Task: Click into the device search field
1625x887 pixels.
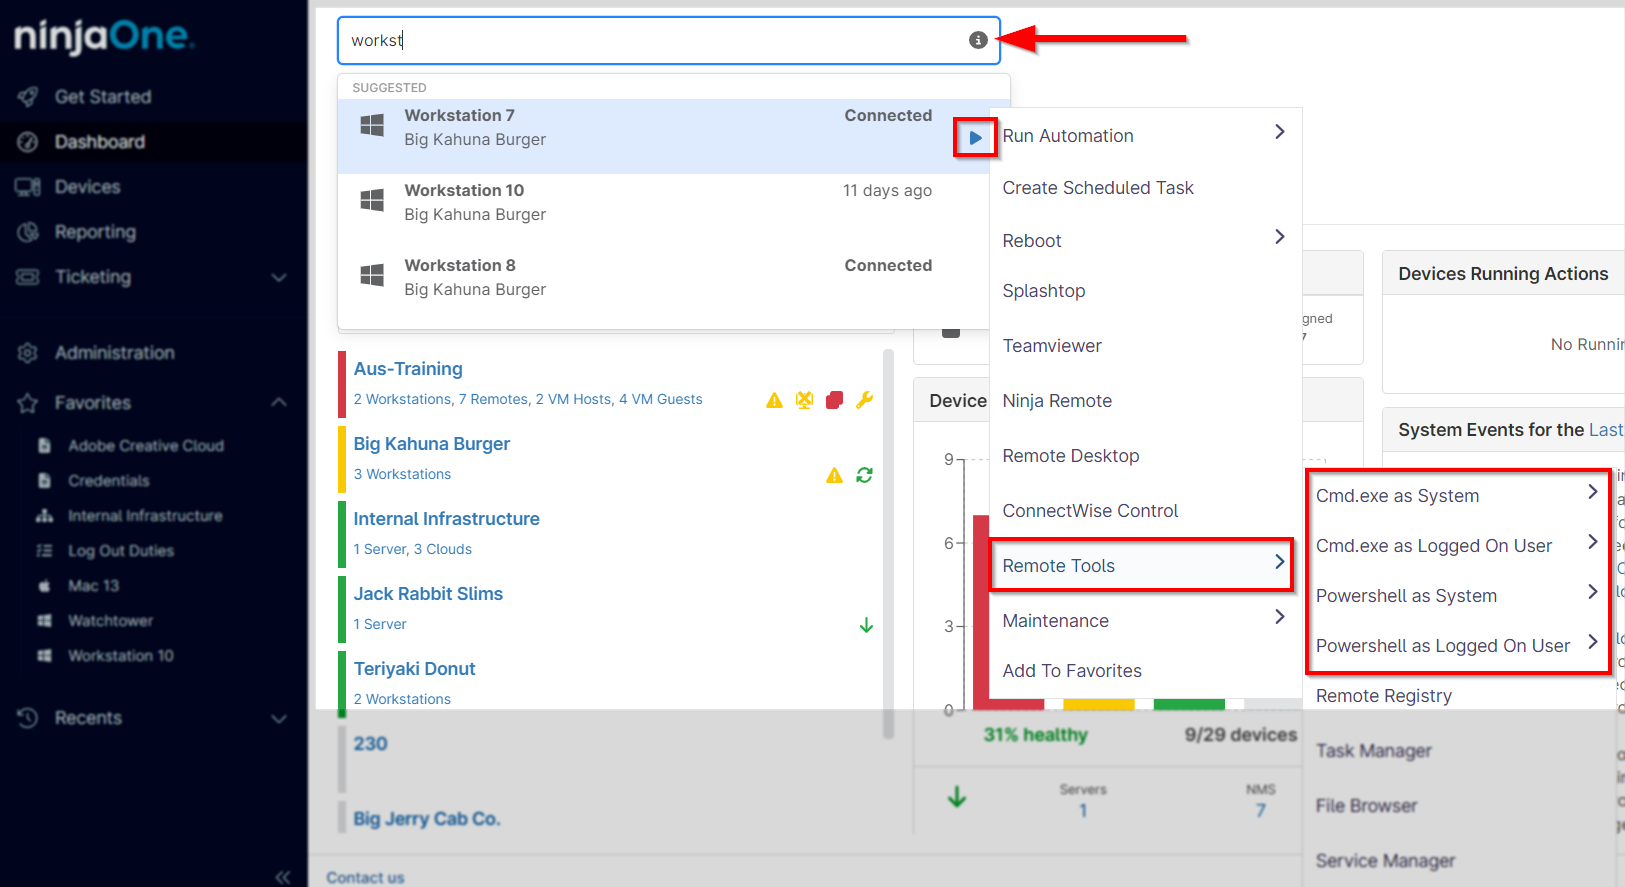Action: [650, 40]
